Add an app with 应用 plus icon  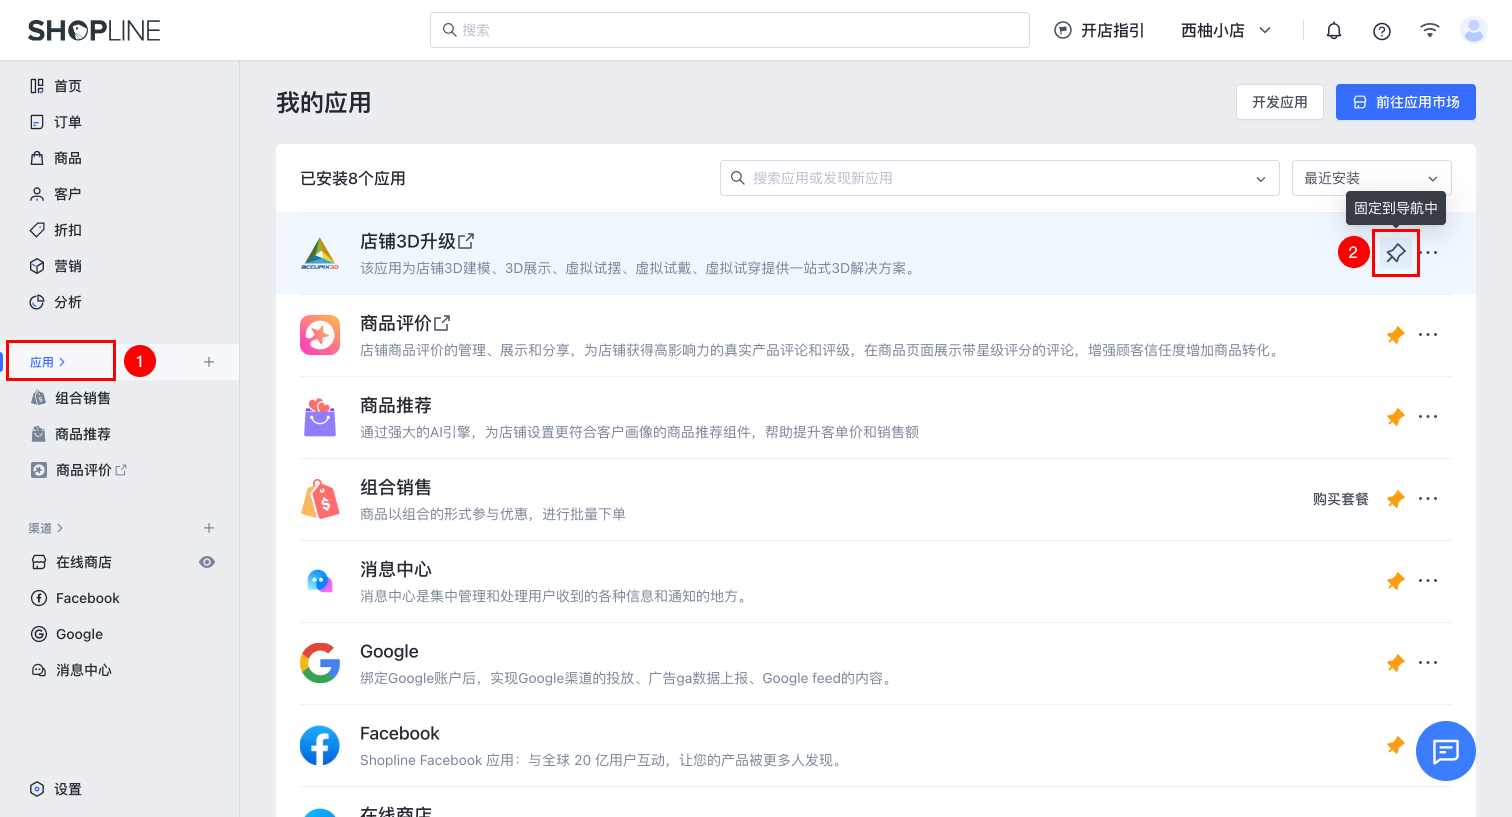(x=209, y=362)
